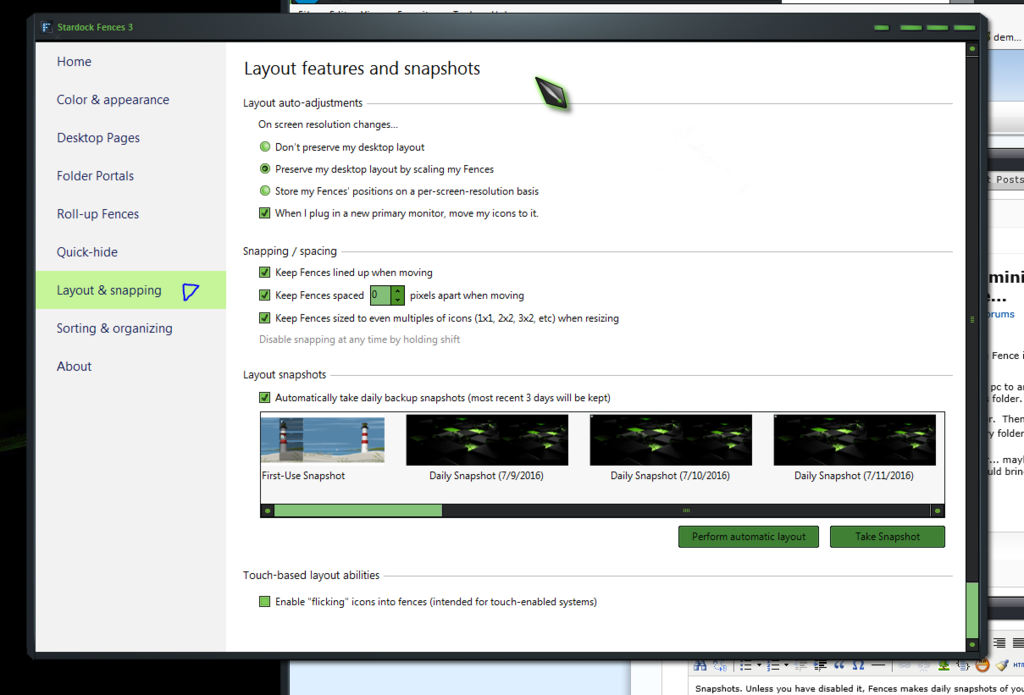Choose per-screen-resolution Fences position storage
The image size is (1024, 695).
264,191
